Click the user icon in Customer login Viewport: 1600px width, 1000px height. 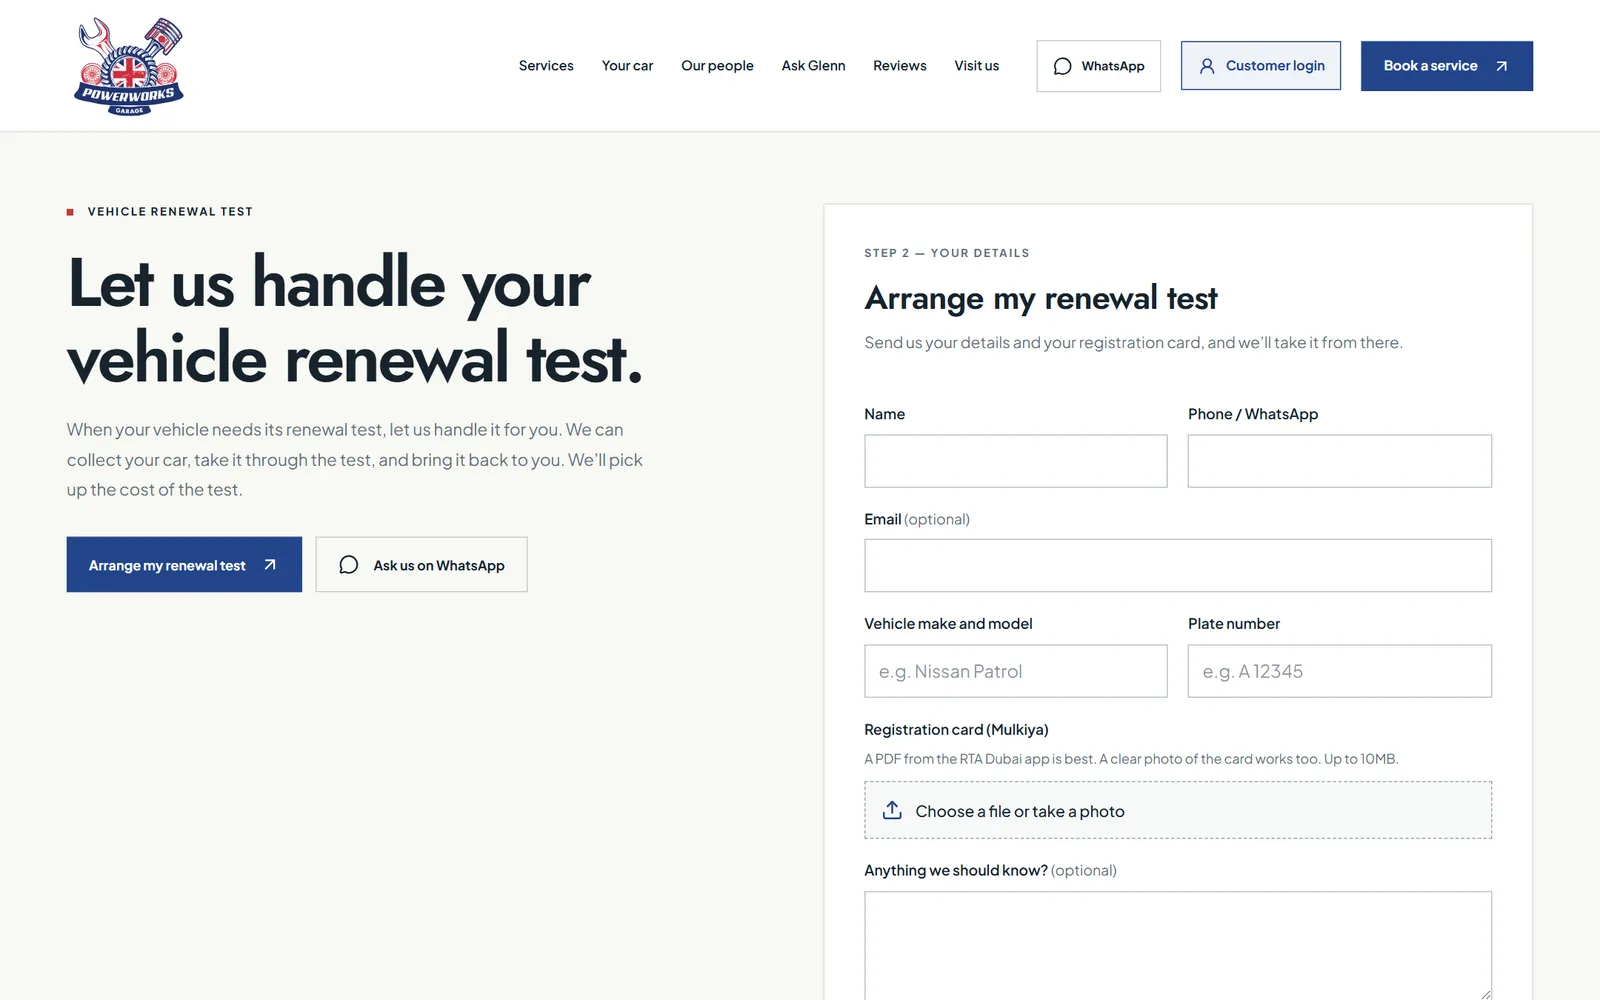coord(1207,66)
